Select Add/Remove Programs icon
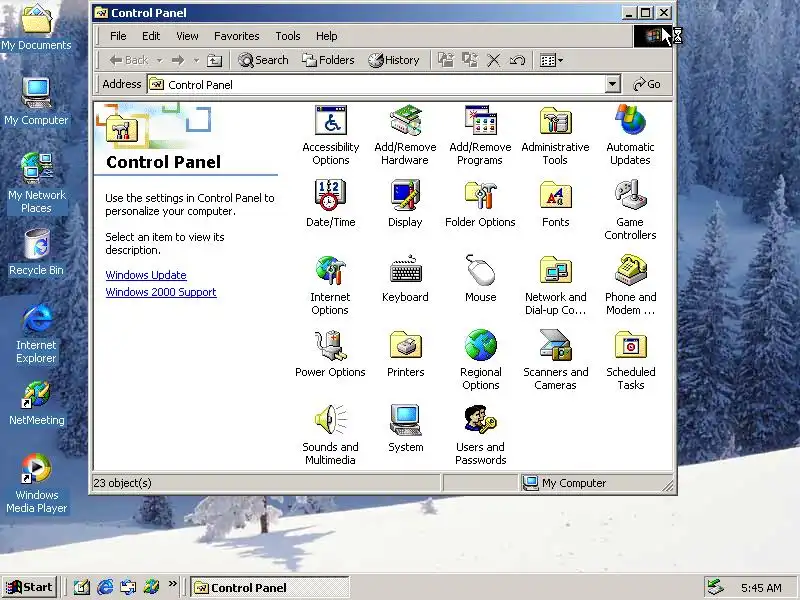Screen dimensions: 800x600 (x=480, y=121)
